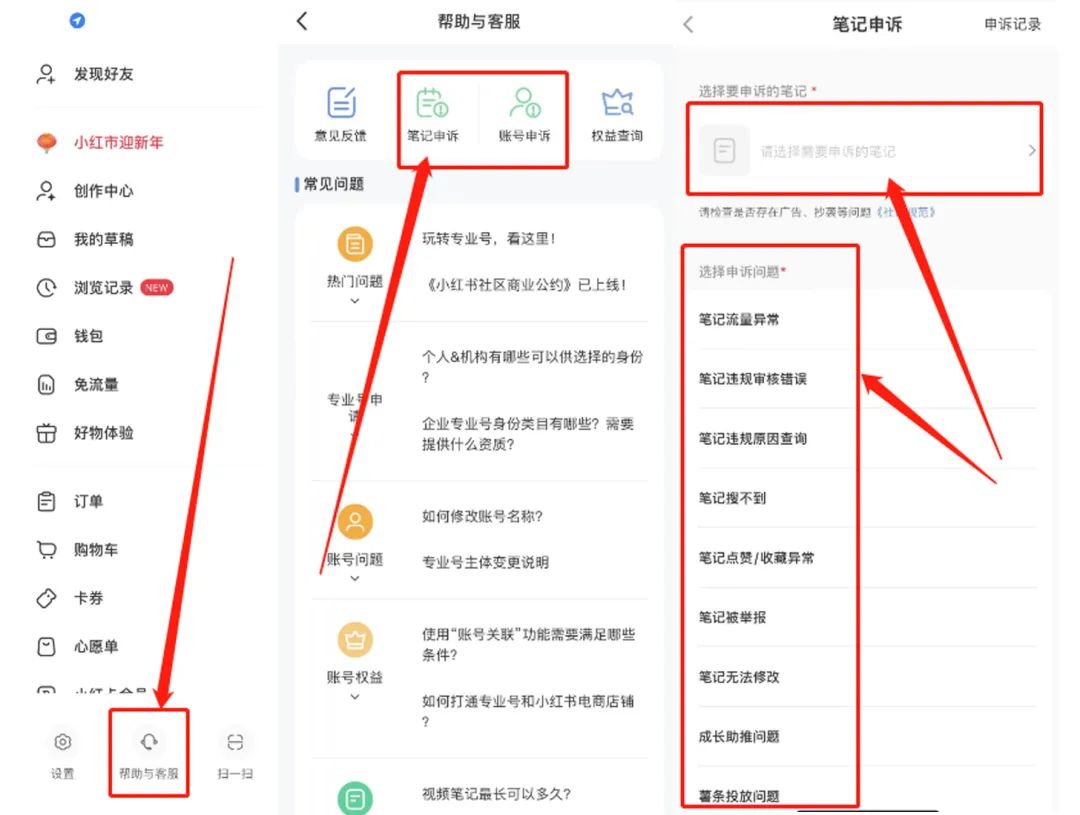Expand the 热门问题 section chevron

[354, 299]
